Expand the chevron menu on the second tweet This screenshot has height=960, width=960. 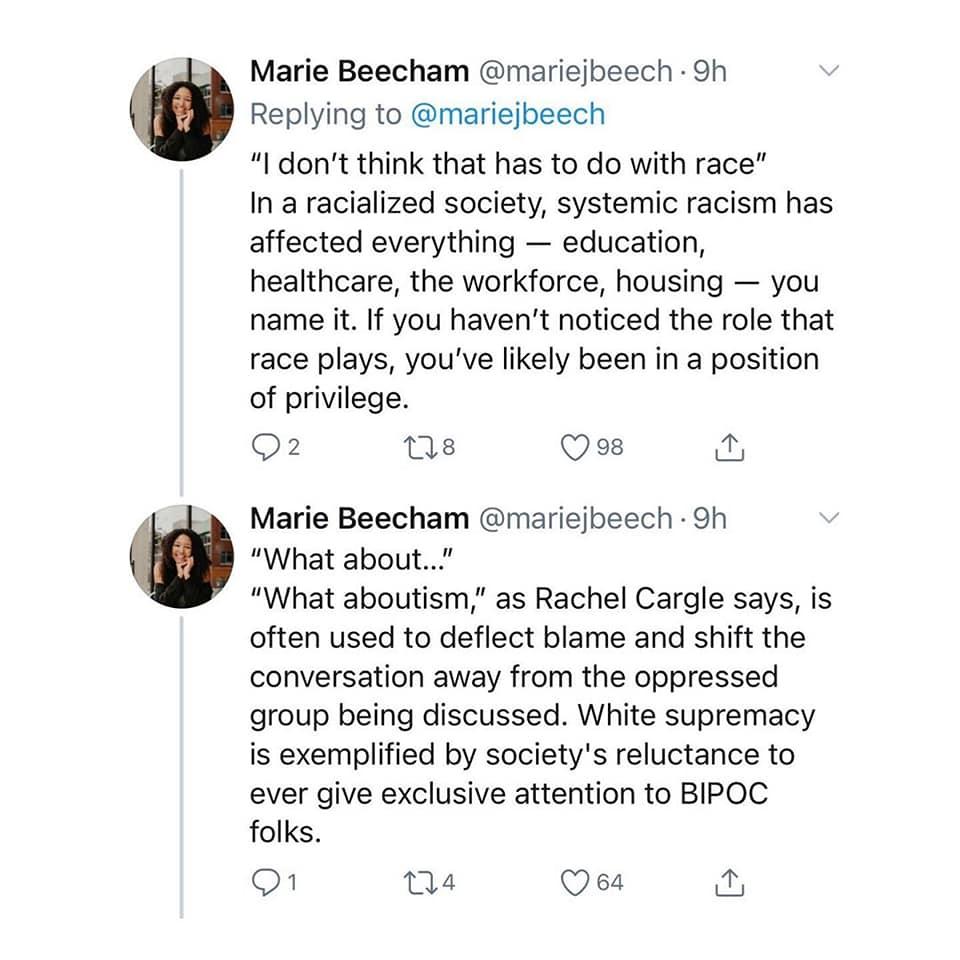[x=829, y=517]
